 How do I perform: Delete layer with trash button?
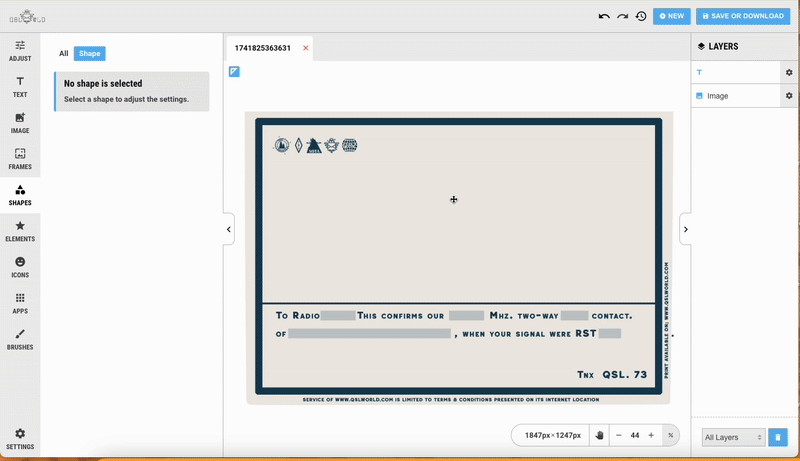click(x=778, y=437)
